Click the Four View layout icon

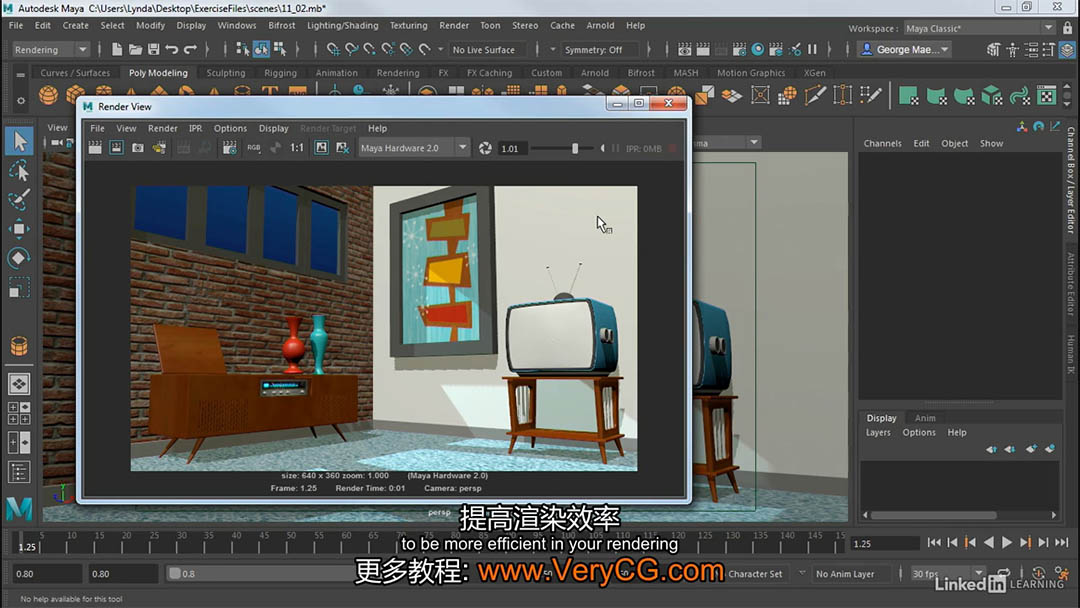(x=19, y=413)
